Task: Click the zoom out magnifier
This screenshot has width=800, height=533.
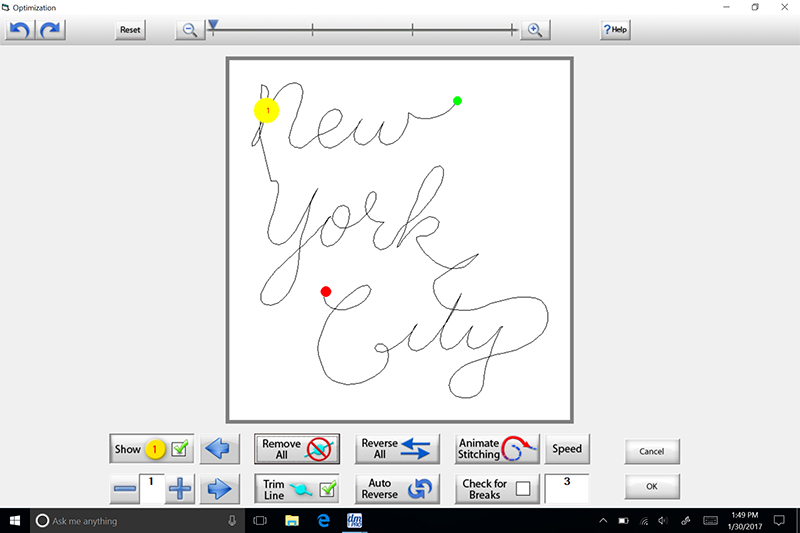Action: click(x=188, y=30)
